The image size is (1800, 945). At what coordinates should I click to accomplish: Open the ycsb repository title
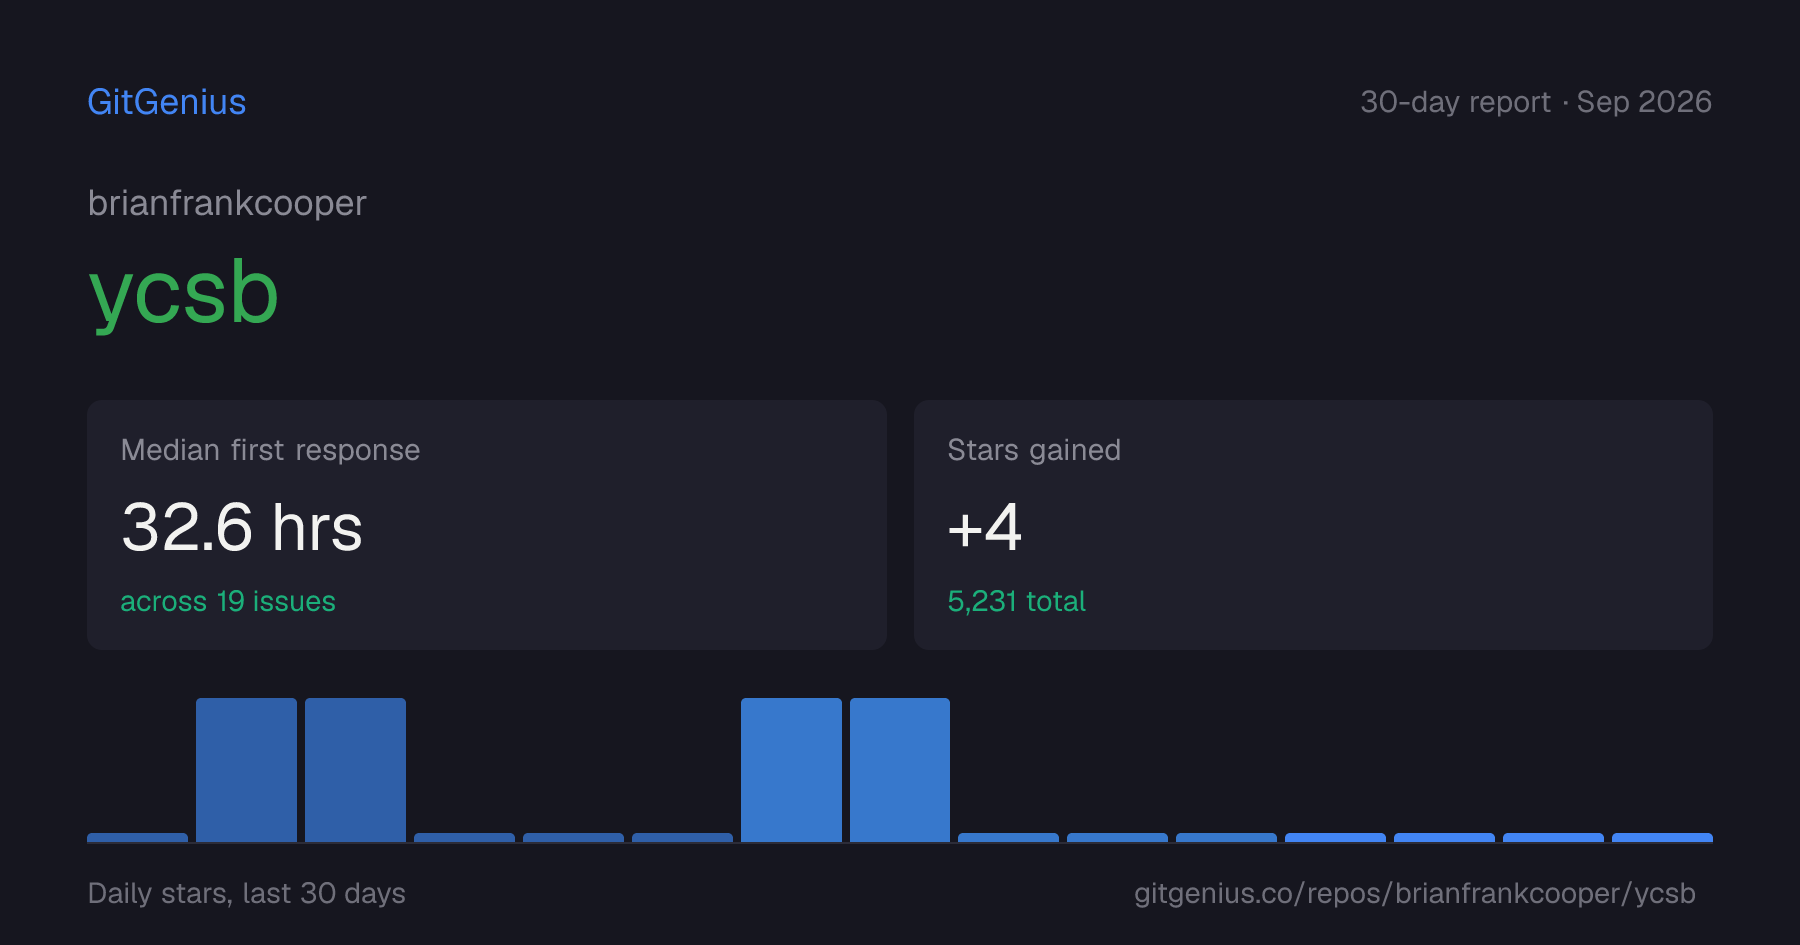[184, 293]
